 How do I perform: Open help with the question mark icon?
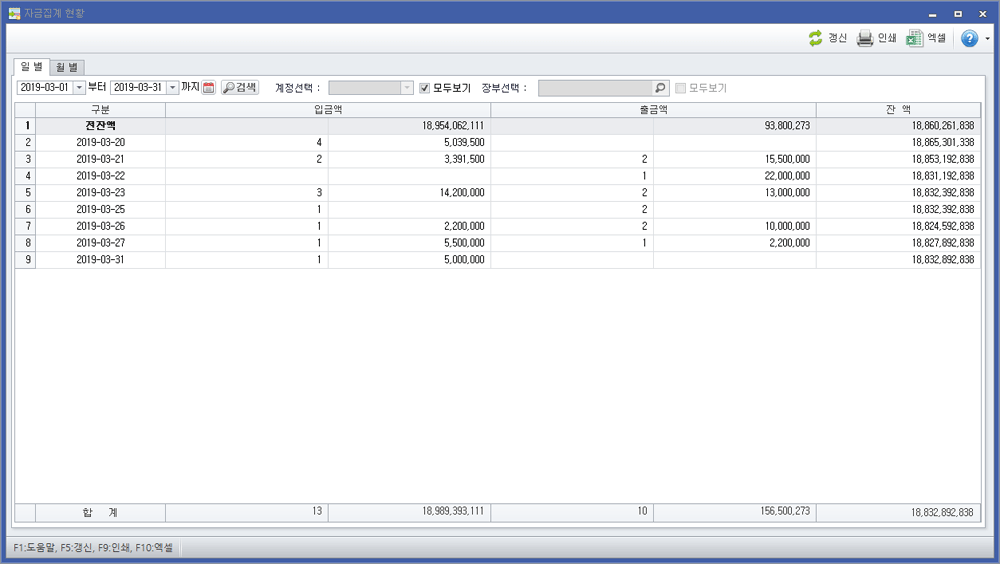[x=969, y=38]
